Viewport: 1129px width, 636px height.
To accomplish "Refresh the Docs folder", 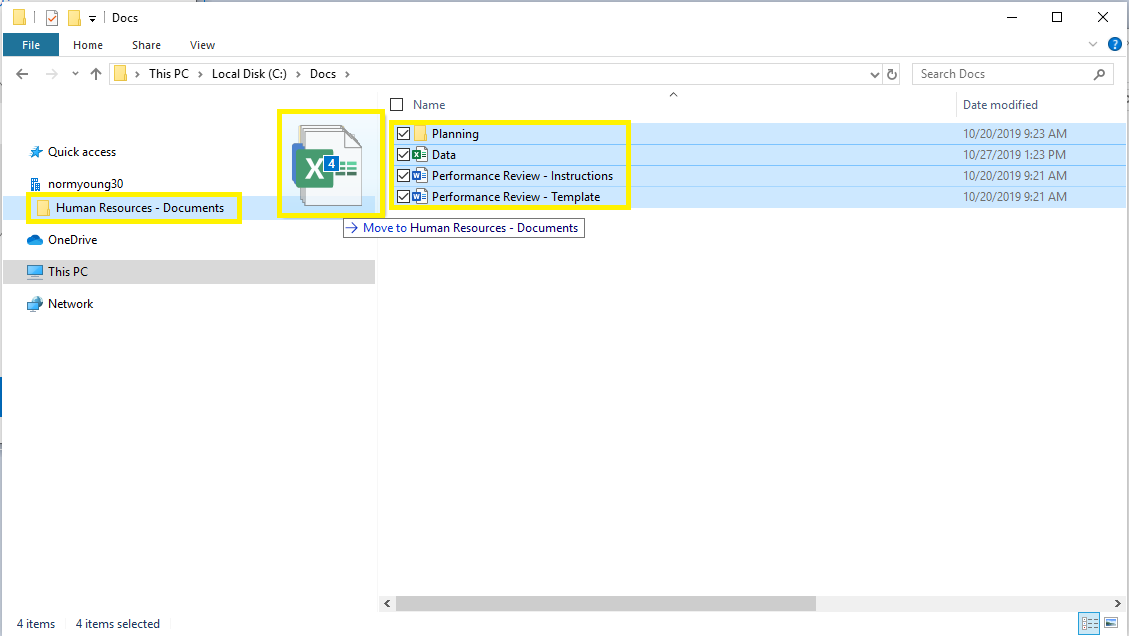I will click(892, 74).
